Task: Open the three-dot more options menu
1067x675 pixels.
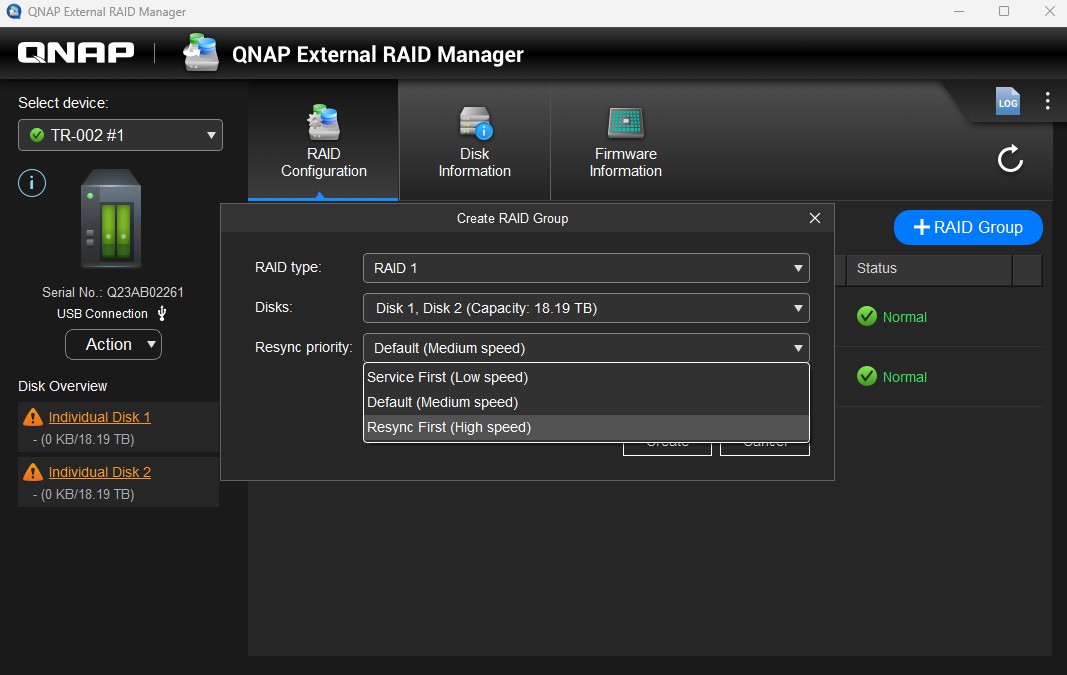Action: click(x=1047, y=101)
